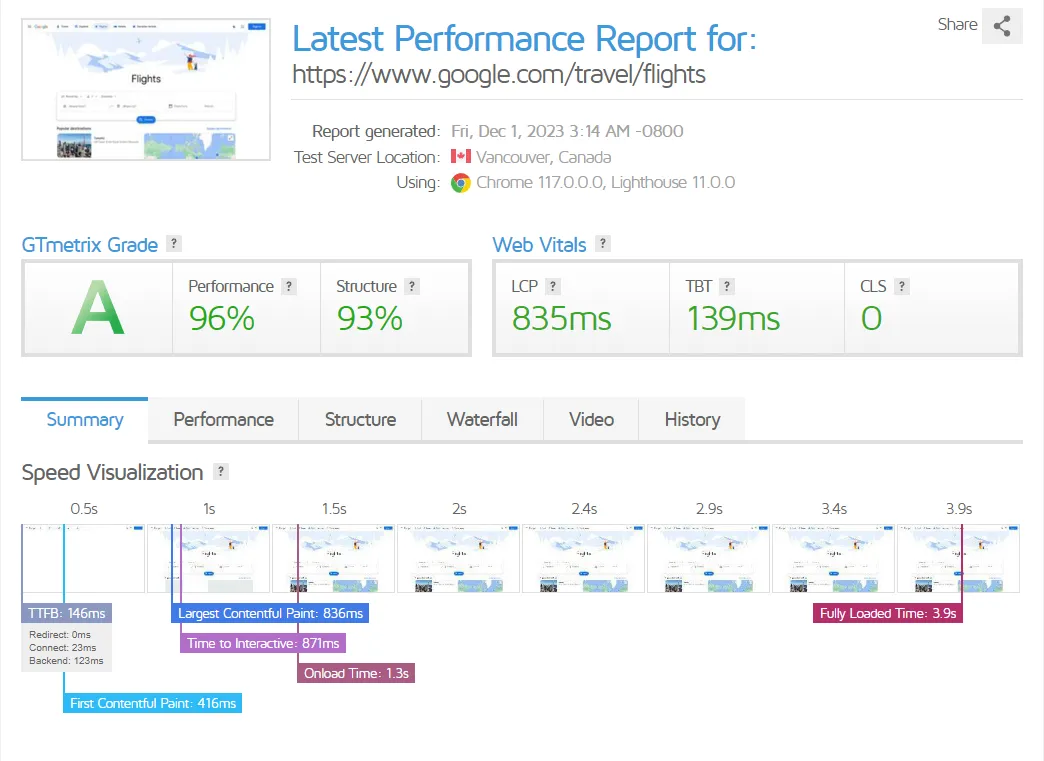Viewport: 1044px width, 761px height.
Task: Click the GTmetrix Grade heading
Action: tap(90, 245)
